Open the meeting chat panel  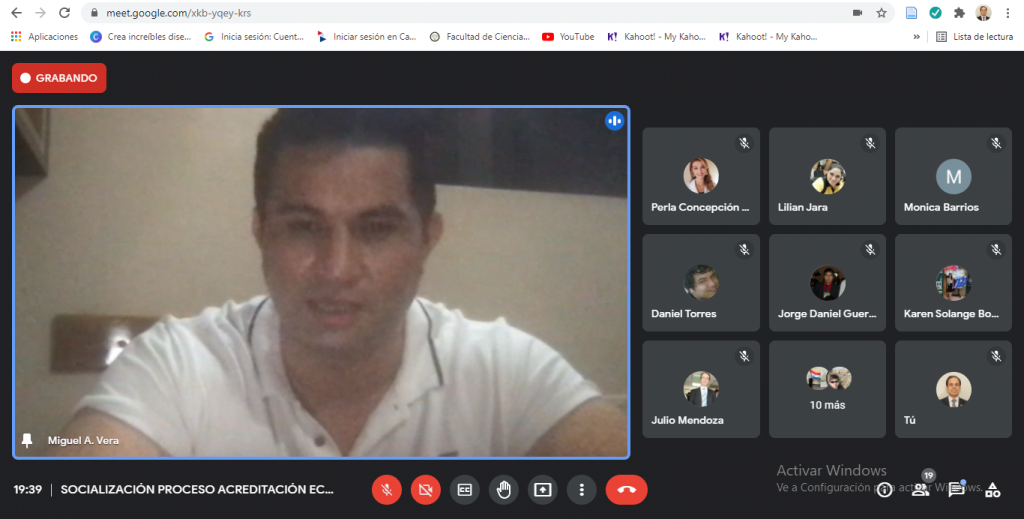tap(956, 489)
